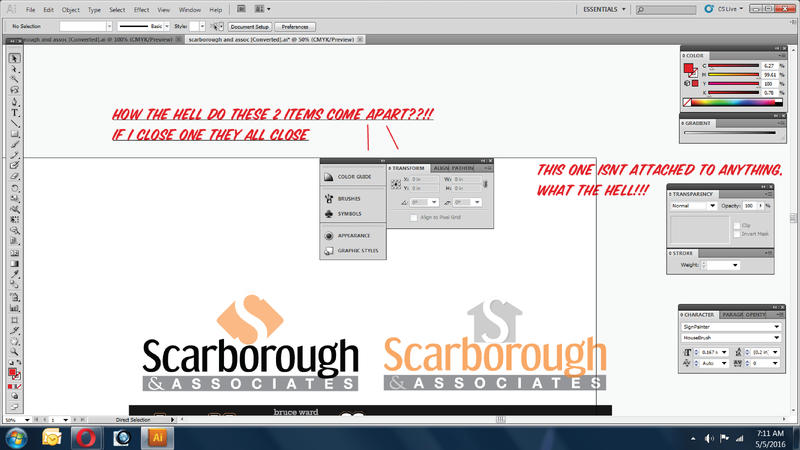The width and height of the screenshot is (800, 450).
Task: Click the None swatch in Color panel
Action: [687, 103]
